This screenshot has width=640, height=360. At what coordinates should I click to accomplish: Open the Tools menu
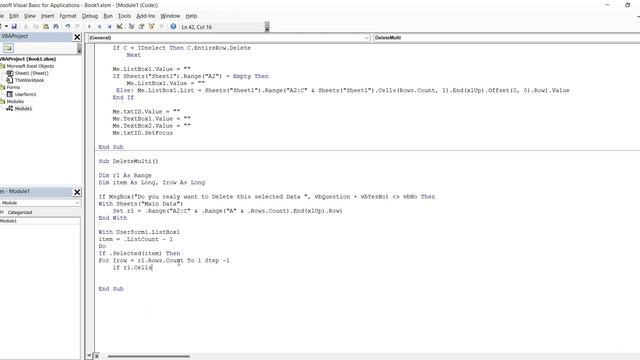[x=124, y=16]
